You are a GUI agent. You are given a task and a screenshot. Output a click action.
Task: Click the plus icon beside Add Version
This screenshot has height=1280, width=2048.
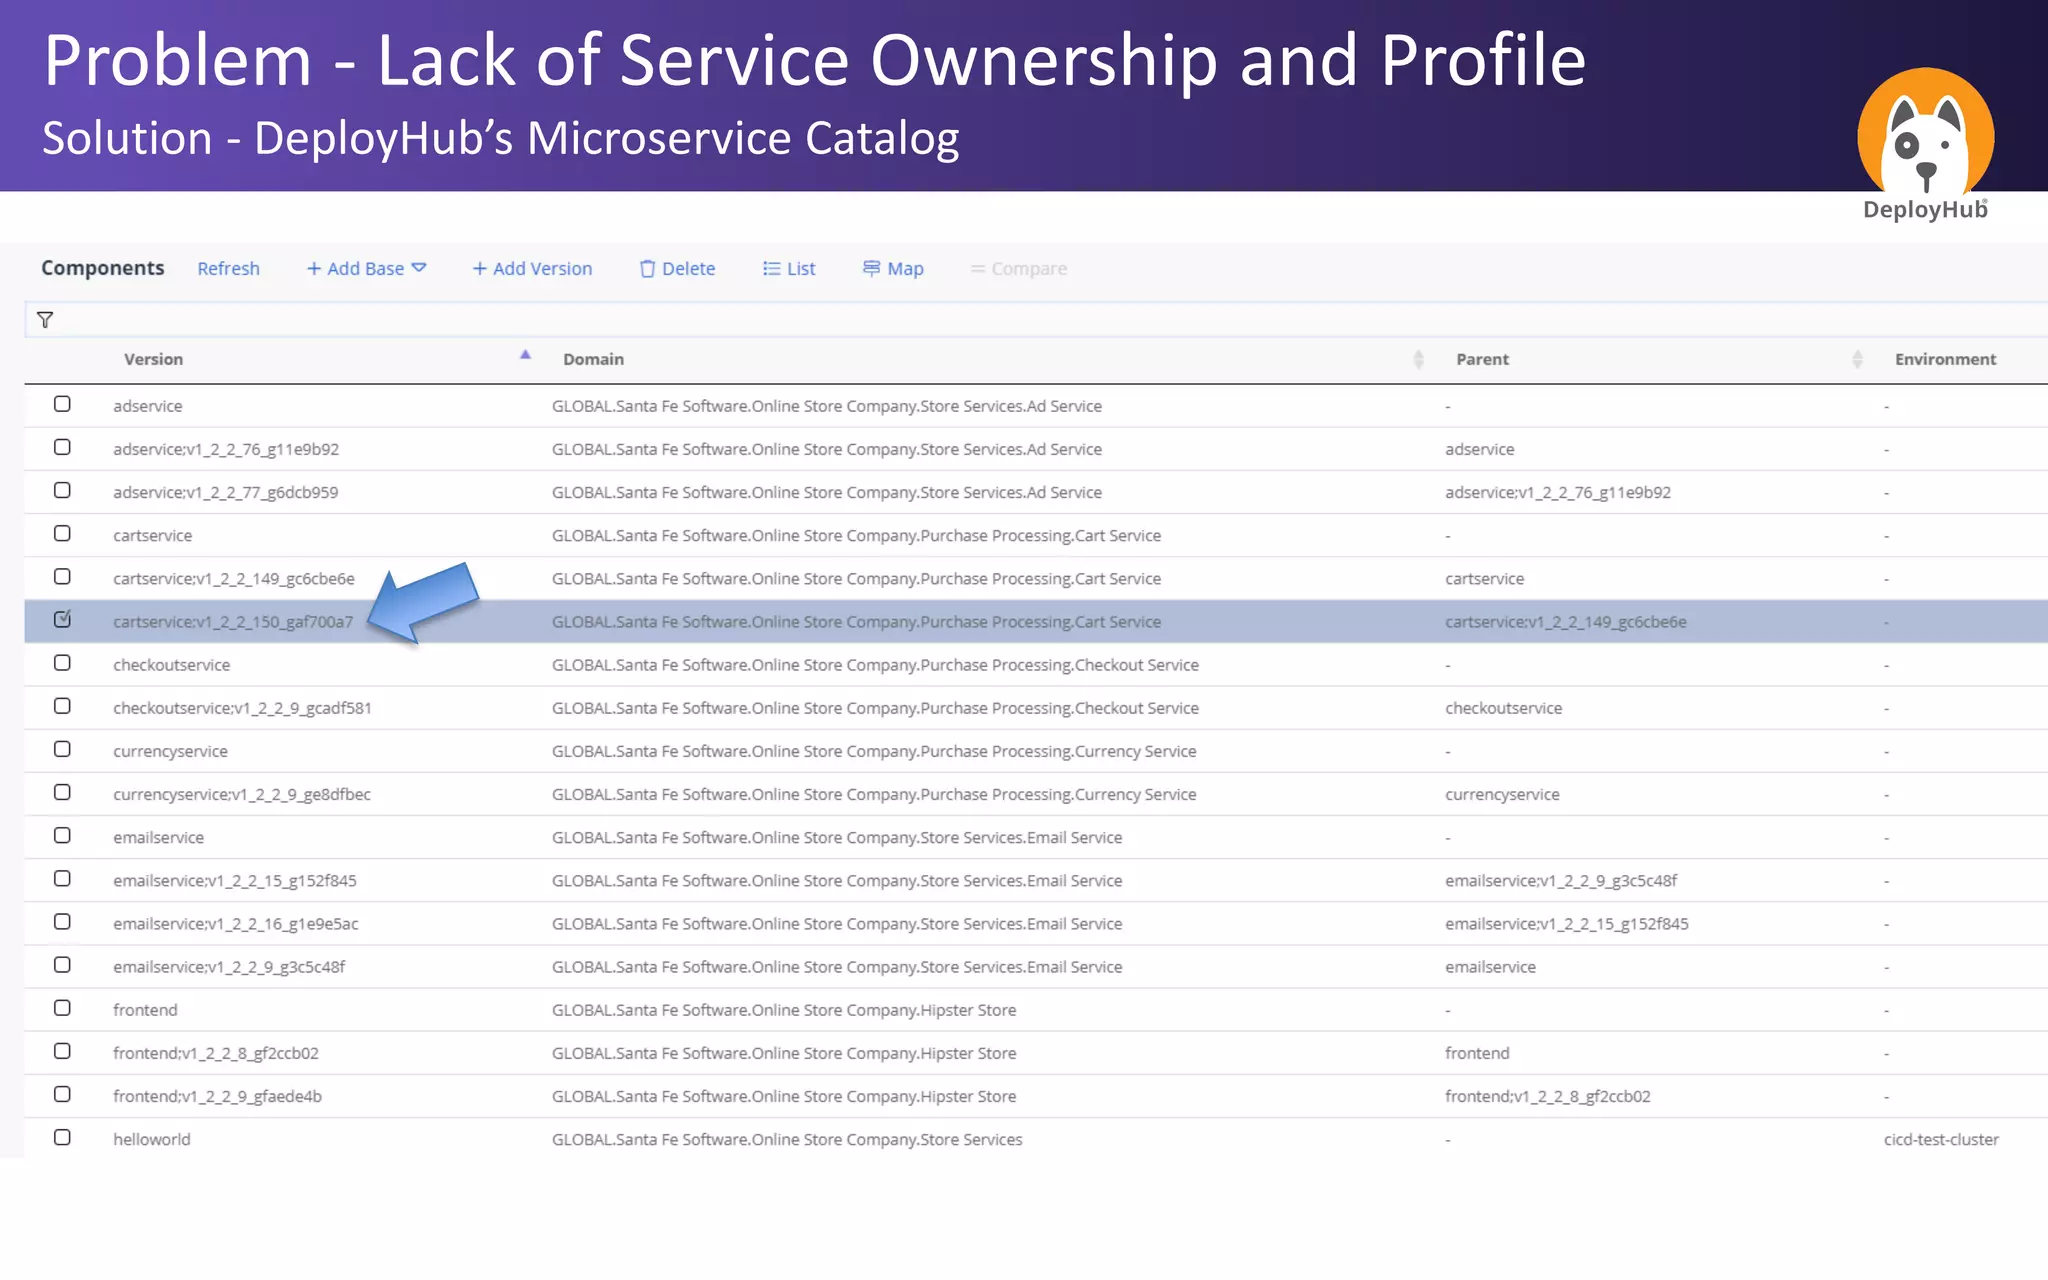480,269
